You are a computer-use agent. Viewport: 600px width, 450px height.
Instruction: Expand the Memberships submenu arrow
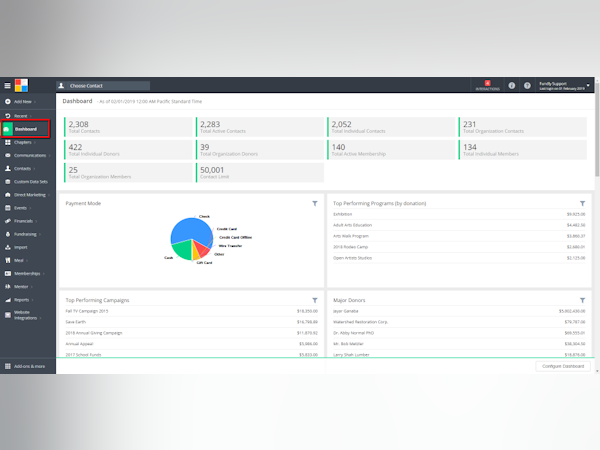coord(44,274)
